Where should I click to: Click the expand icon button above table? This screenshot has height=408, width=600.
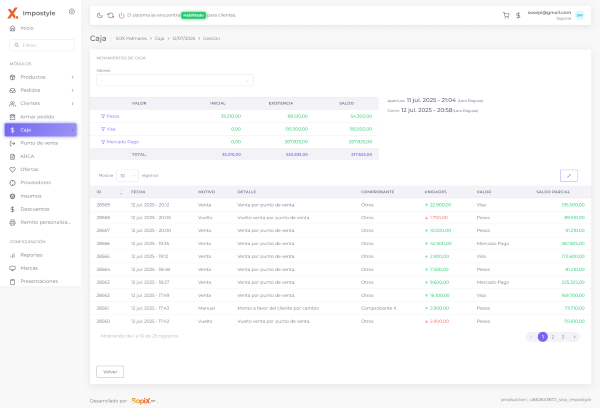click(569, 175)
